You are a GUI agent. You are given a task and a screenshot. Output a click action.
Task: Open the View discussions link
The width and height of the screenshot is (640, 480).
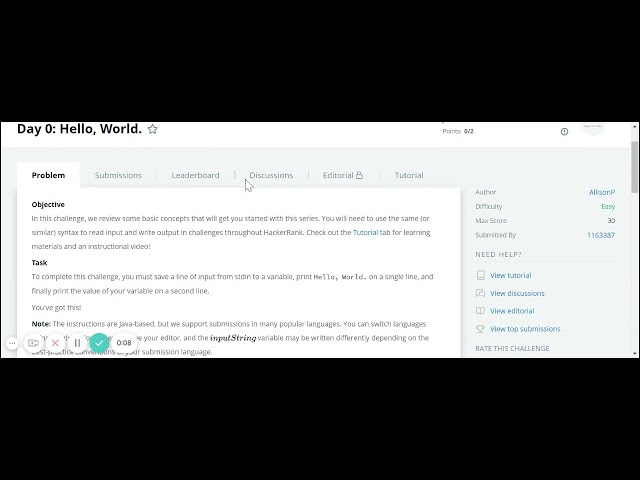(517, 293)
